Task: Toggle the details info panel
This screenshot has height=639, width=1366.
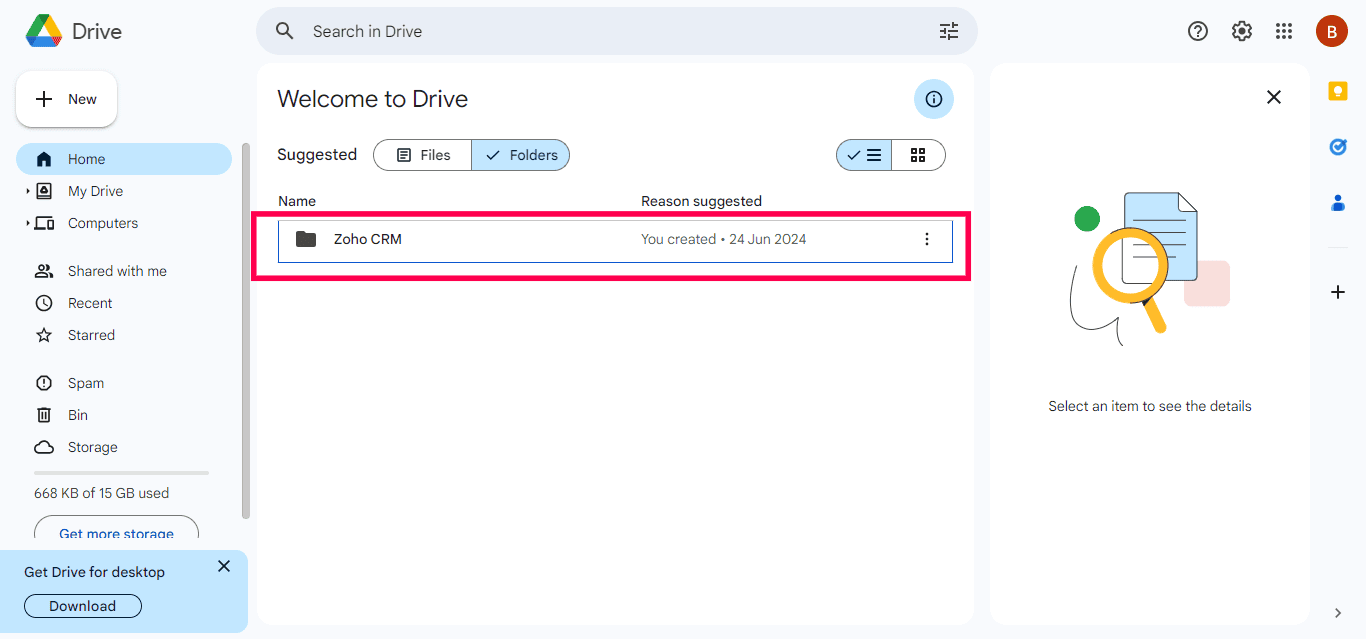Action: point(934,99)
